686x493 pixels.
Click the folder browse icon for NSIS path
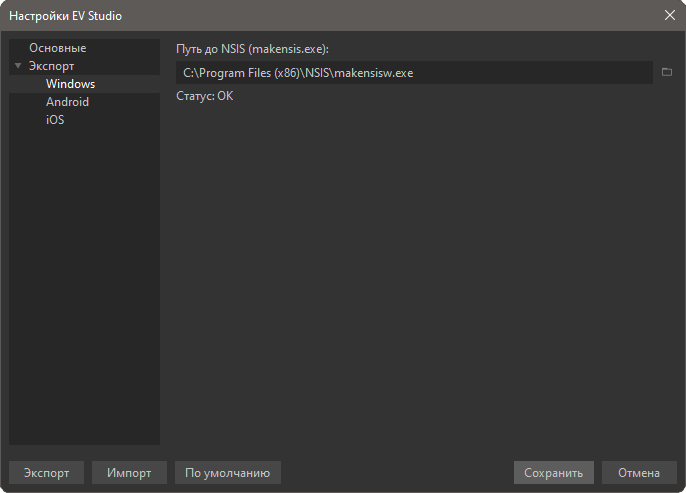click(x=667, y=72)
